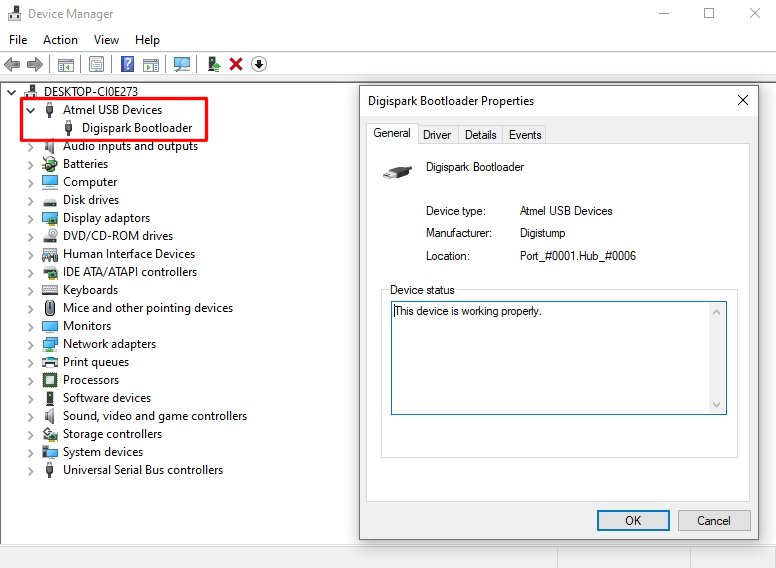Scan for hardware changes monitor icon

pos(182,64)
